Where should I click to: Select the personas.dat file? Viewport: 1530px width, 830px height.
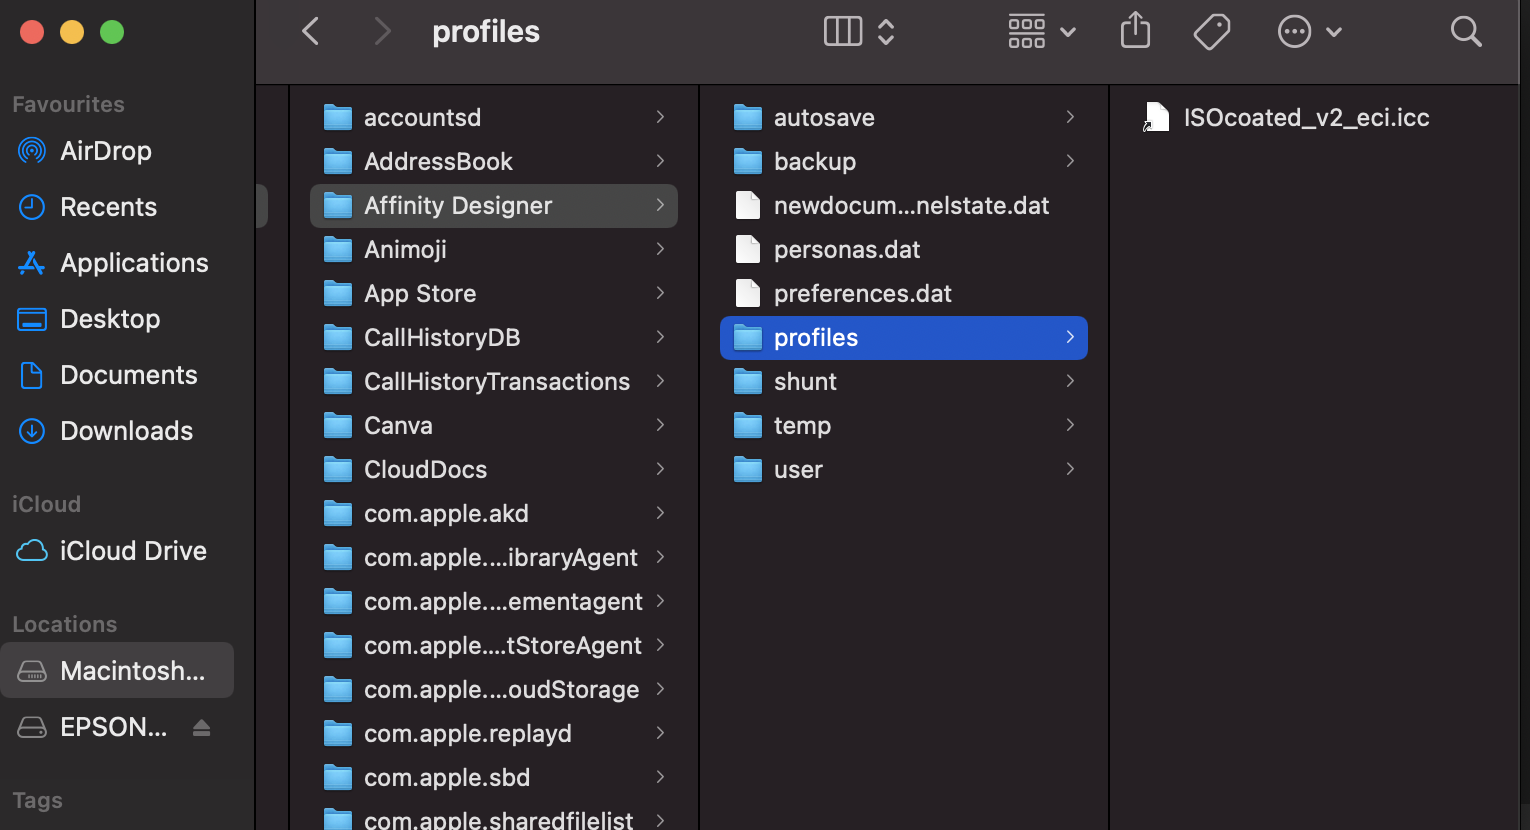904,250
